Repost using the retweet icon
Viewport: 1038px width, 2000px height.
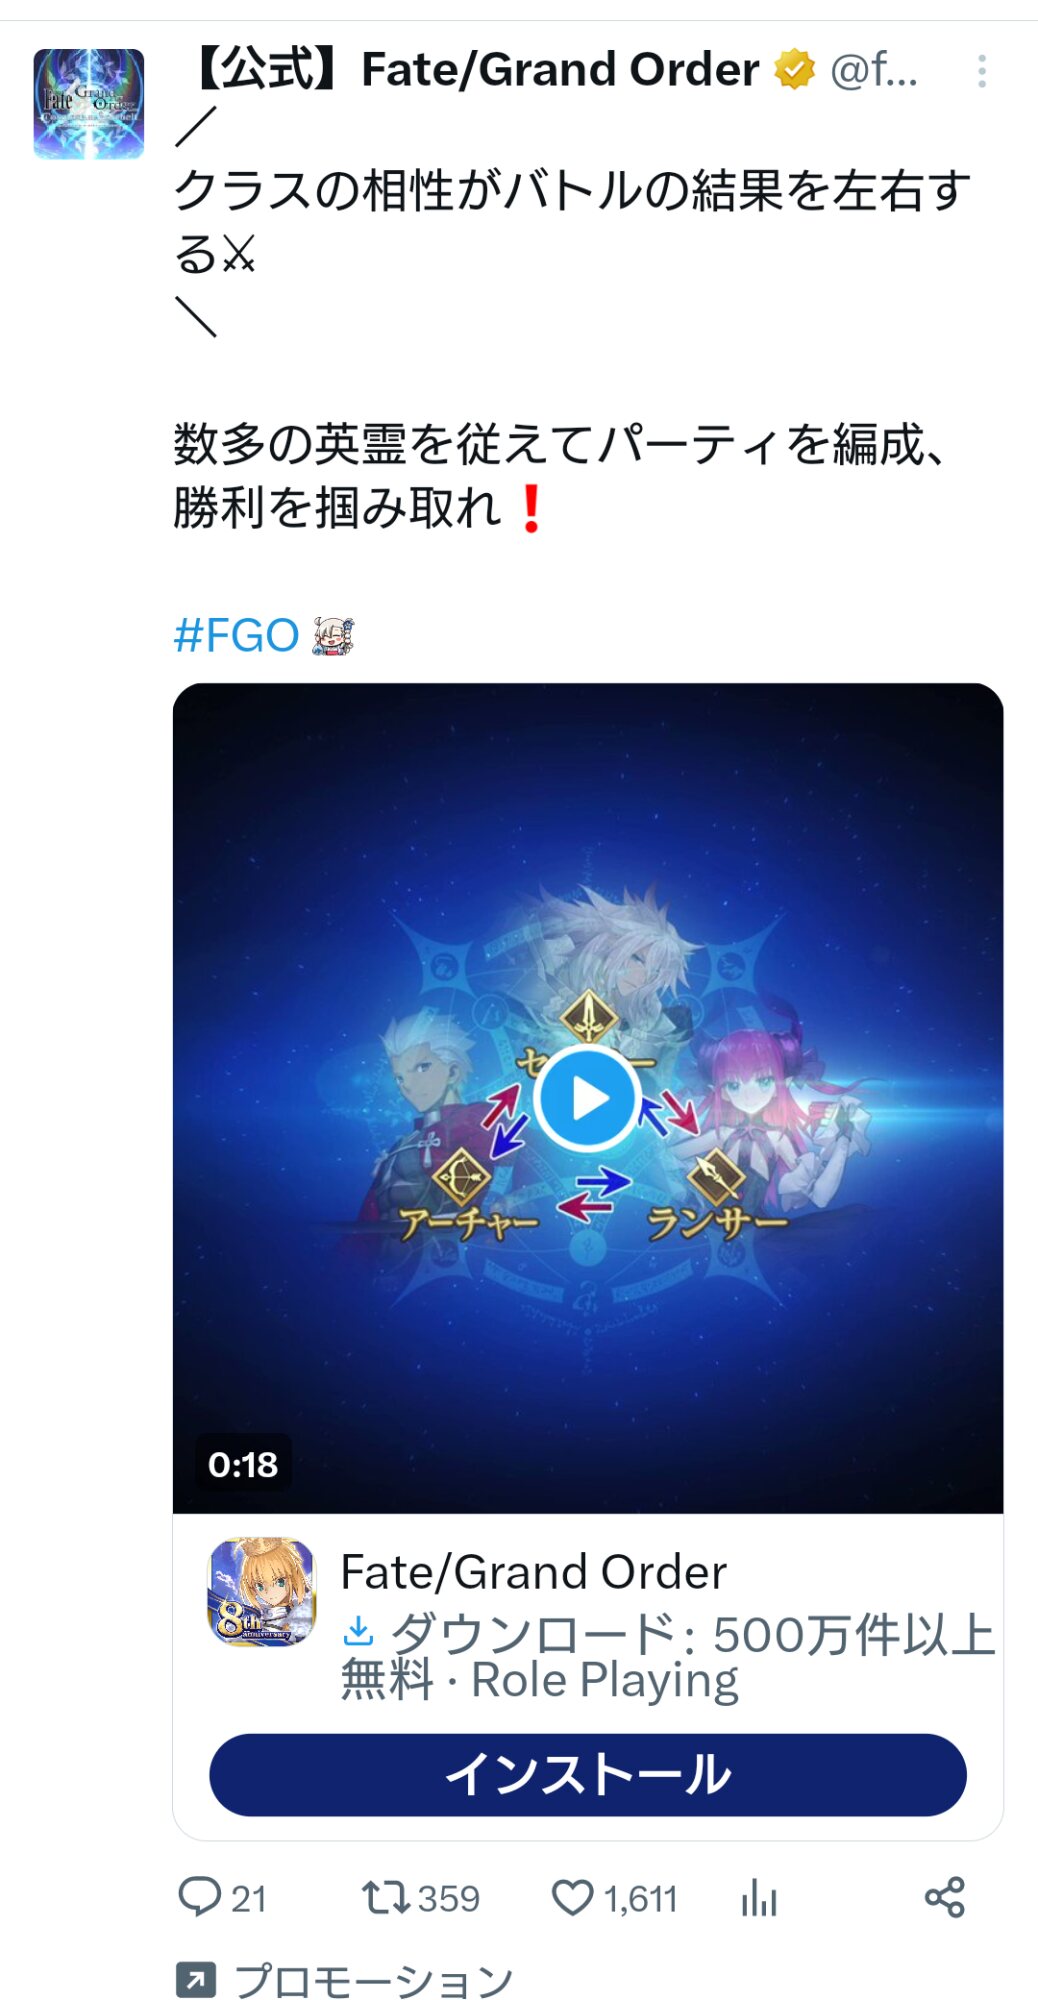pyautogui.click(x=385, y=1897)
